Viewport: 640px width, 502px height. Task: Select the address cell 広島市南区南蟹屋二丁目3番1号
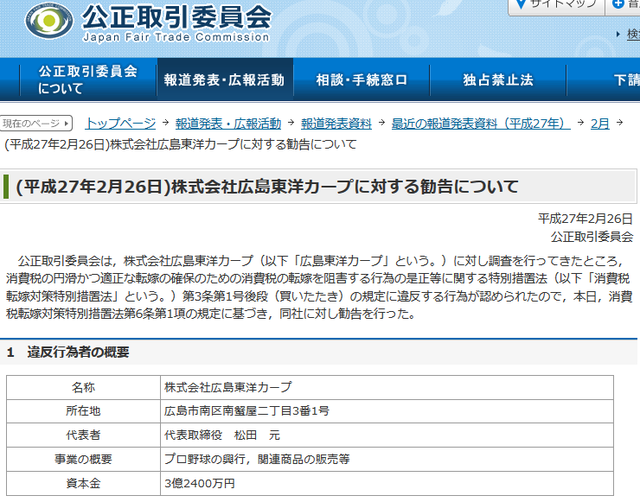387,411
